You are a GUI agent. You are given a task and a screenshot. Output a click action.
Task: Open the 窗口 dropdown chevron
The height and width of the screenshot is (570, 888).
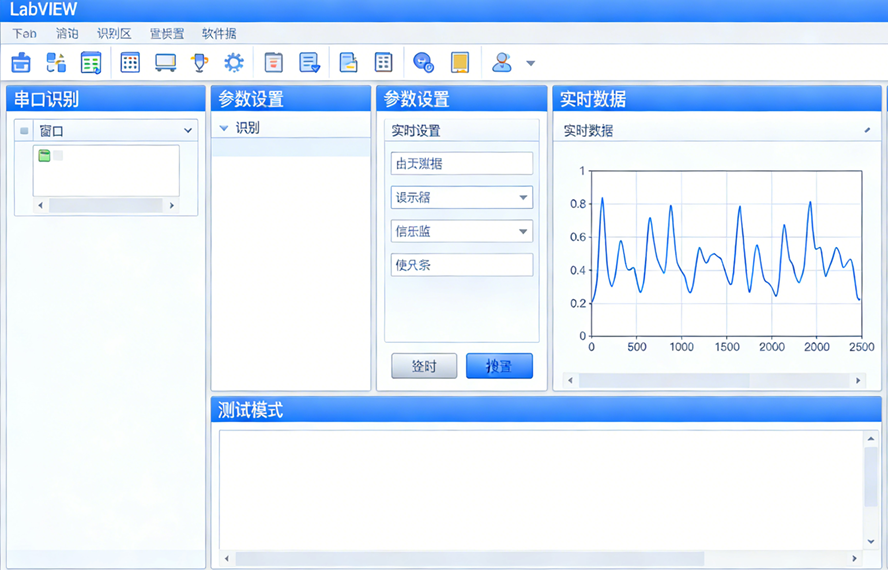click(188, 131)
